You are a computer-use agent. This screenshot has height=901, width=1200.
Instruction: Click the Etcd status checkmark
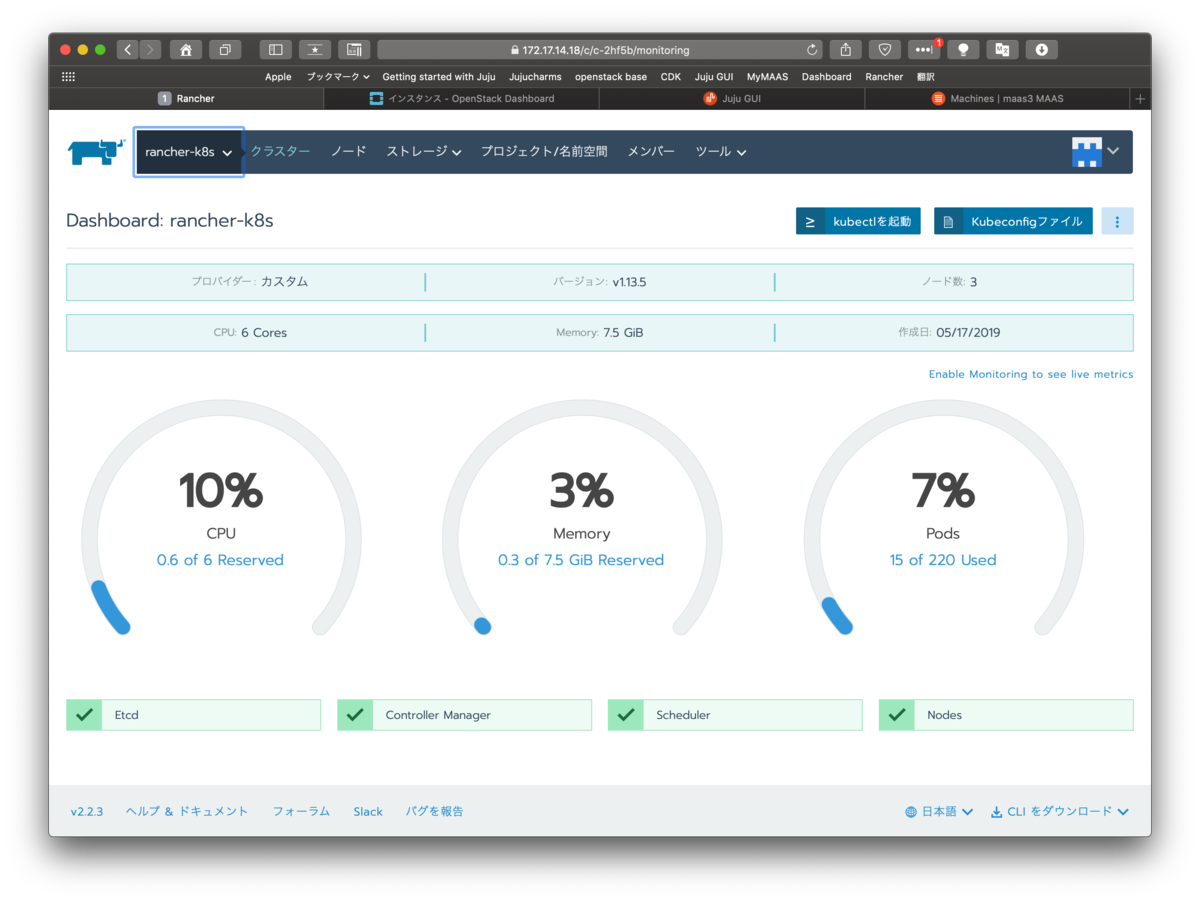pyautogui.click(x=84, y=715)
